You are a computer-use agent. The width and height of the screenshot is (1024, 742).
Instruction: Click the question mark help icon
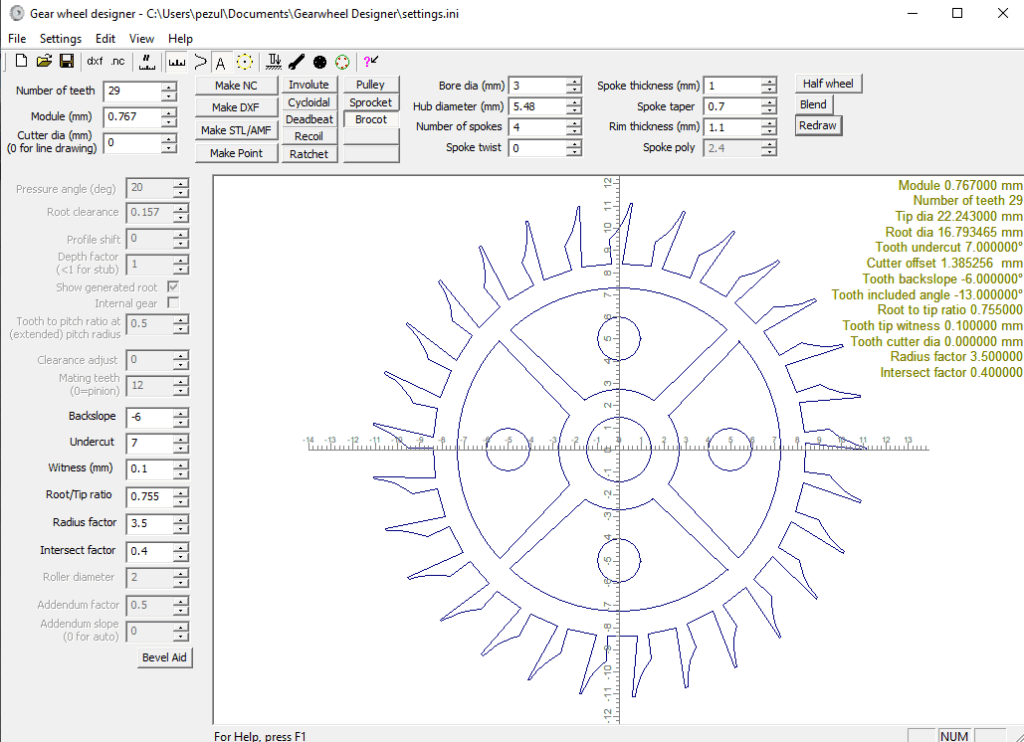pos(370,61)
